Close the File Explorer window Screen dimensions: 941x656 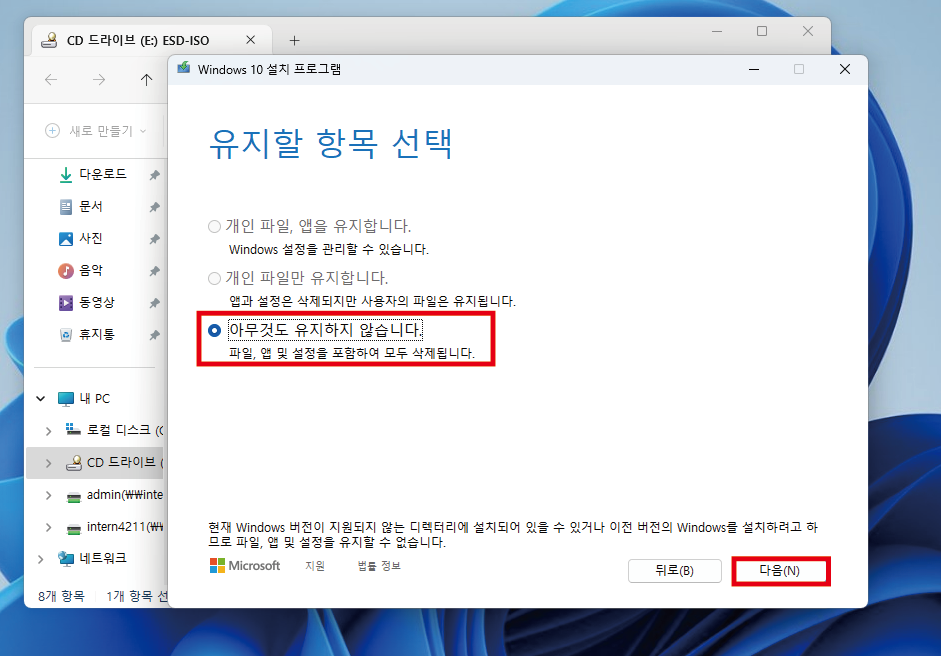pos(808,31)
